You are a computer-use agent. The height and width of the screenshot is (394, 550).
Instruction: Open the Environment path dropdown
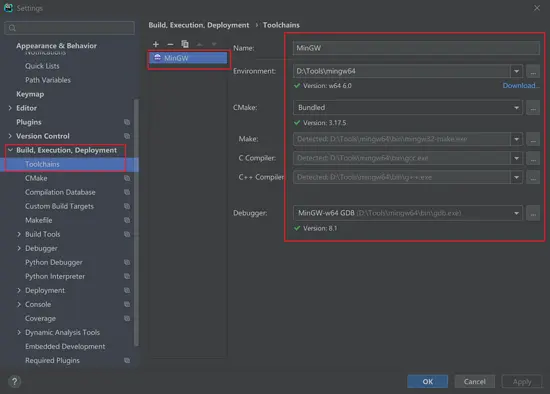[516, 71]
